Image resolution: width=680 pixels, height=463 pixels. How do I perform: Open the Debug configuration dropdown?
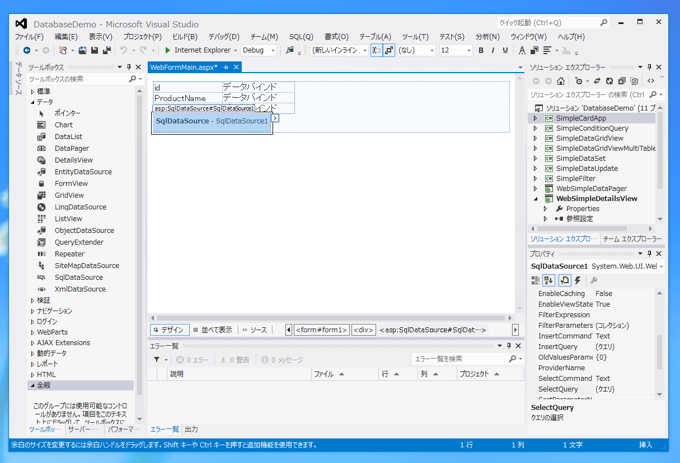(x=273, y=50)
